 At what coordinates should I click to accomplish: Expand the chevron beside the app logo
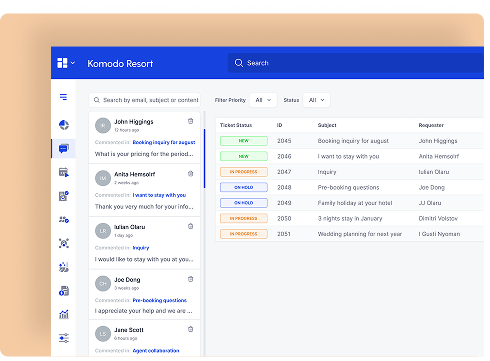pos(73,63)
